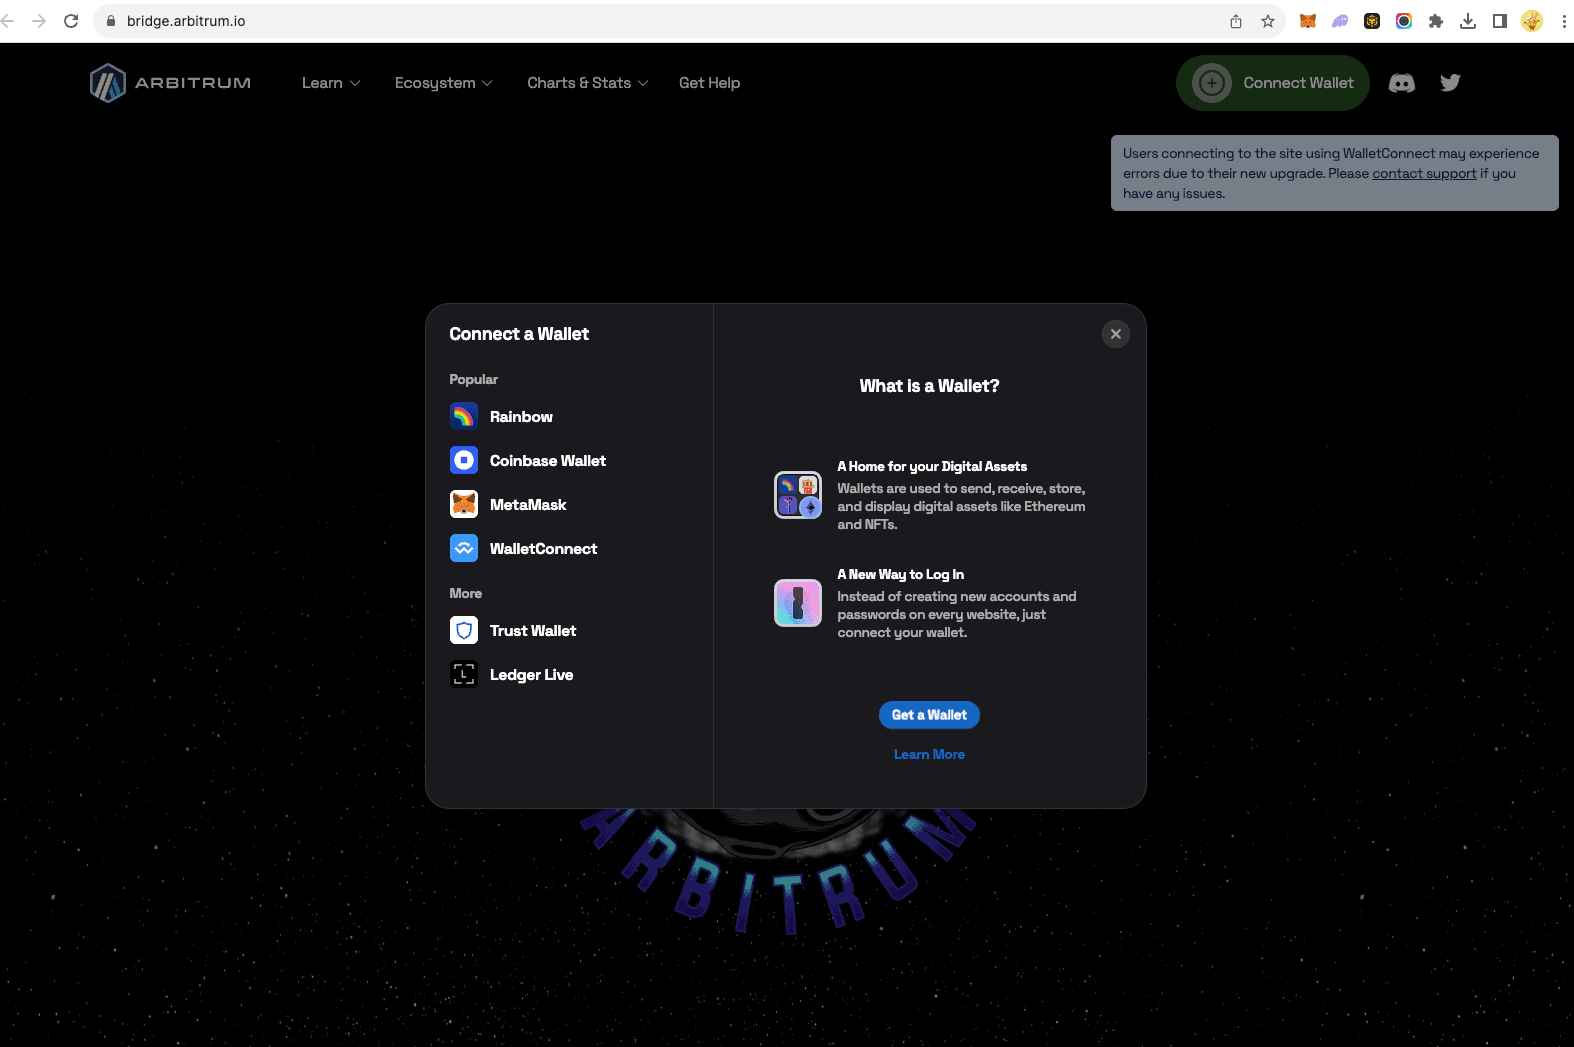Select the Rainbow wallet icon
The image size is (1574, 1047).
pyautogui.click(x=464, y=416)
